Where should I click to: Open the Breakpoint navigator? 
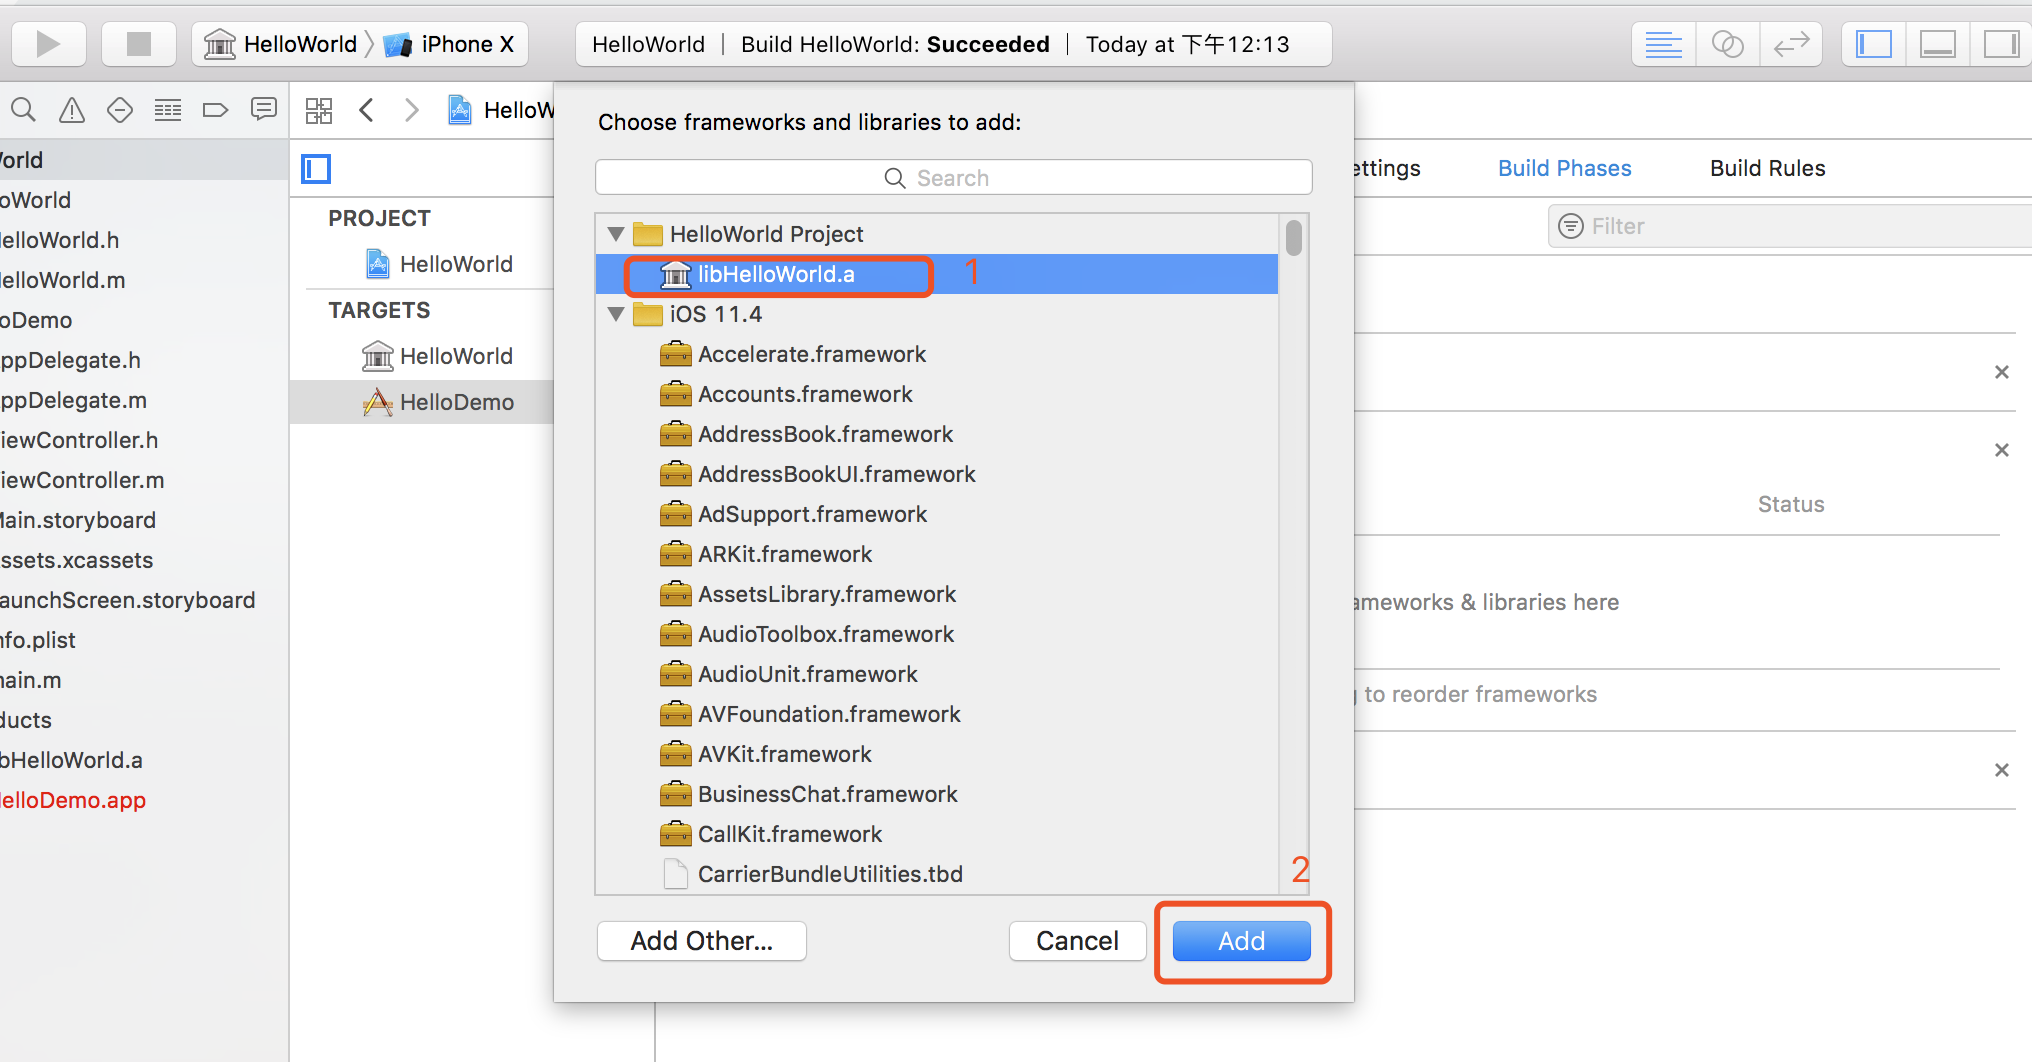[216, 110]
